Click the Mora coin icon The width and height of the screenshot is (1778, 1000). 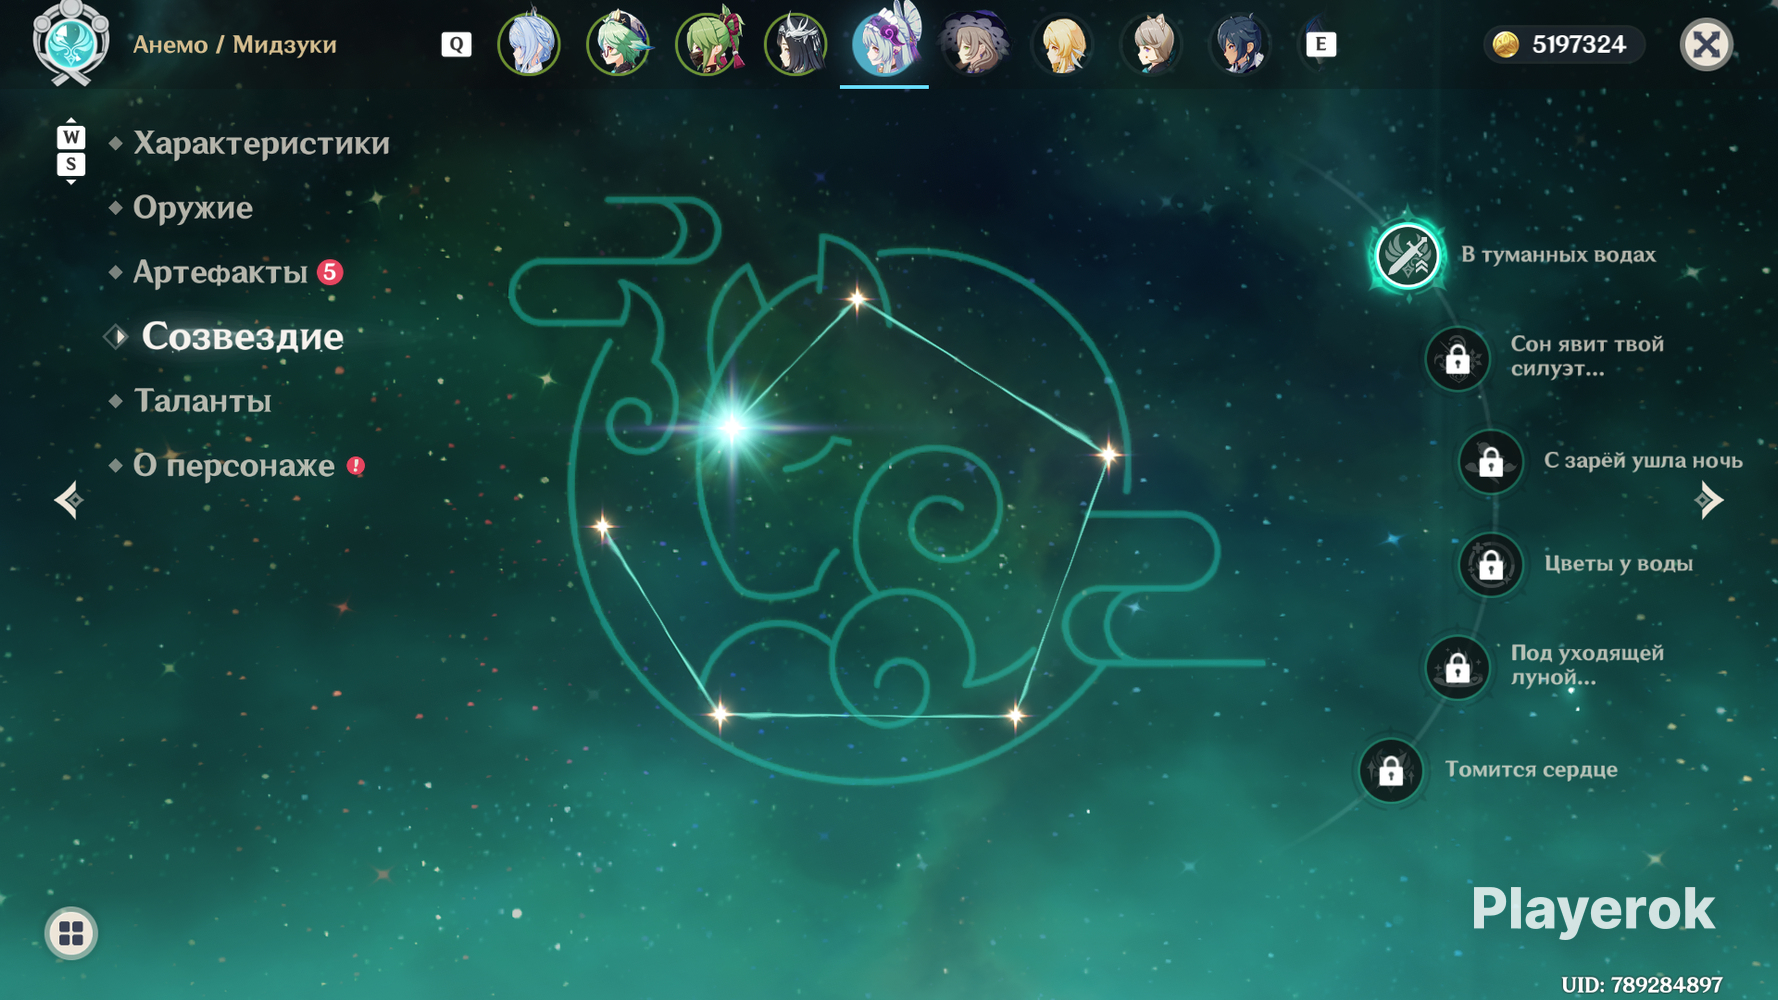[1506, 44]
